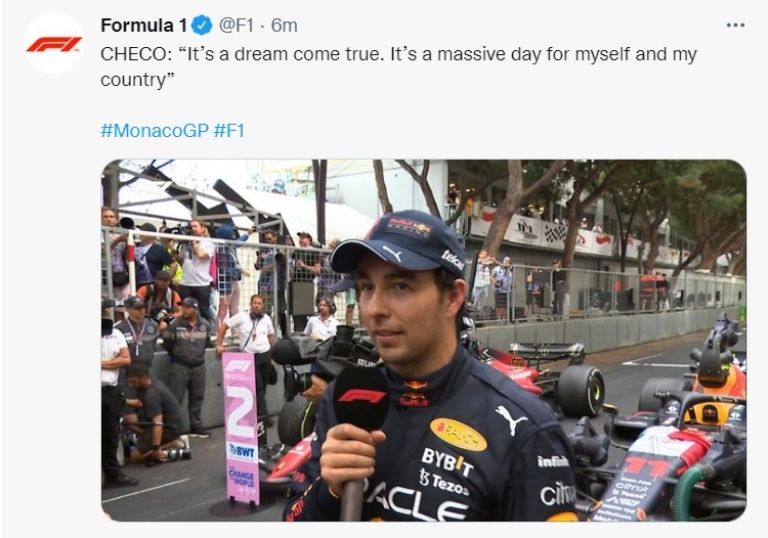Click the BWT logo on pink board
Viewport: 768px width, 538px height.
pyautogui.click(x=241, y=451)
